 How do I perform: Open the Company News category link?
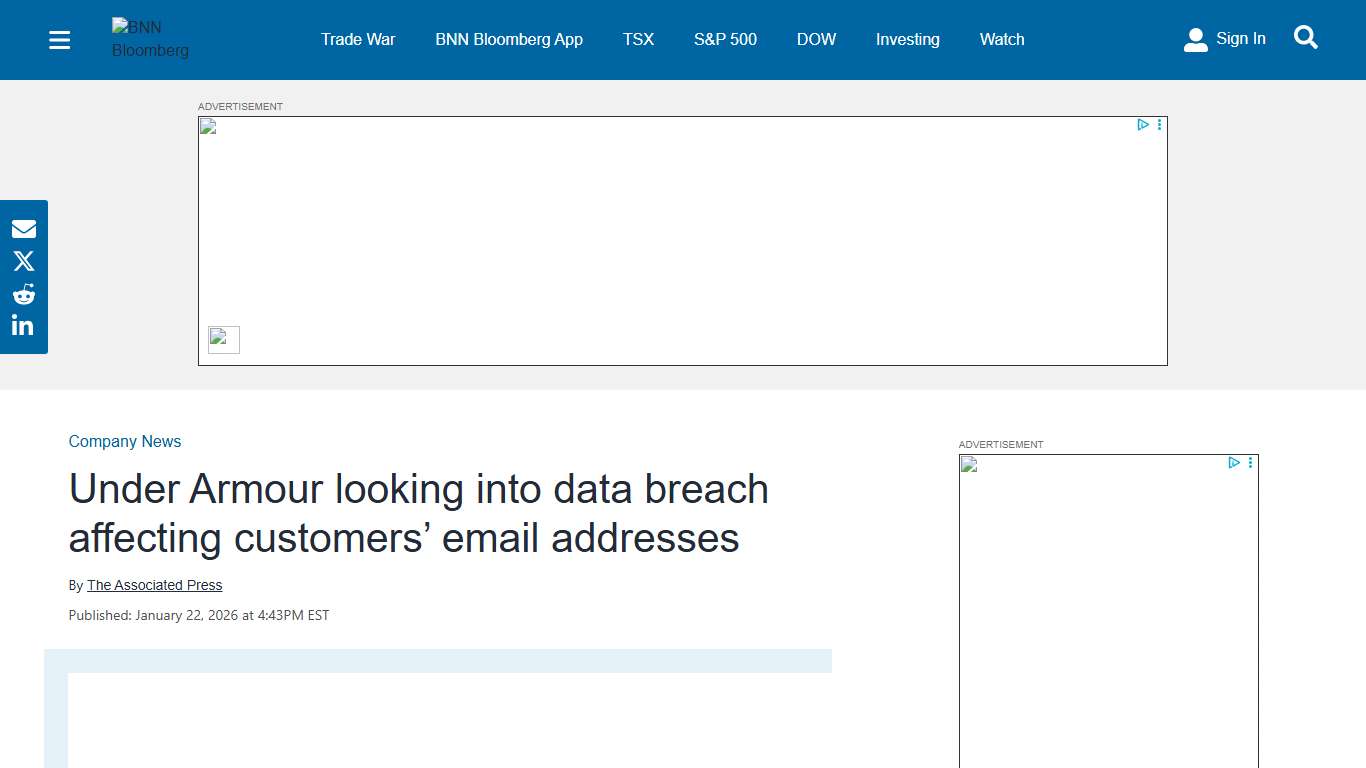point(125,441)
